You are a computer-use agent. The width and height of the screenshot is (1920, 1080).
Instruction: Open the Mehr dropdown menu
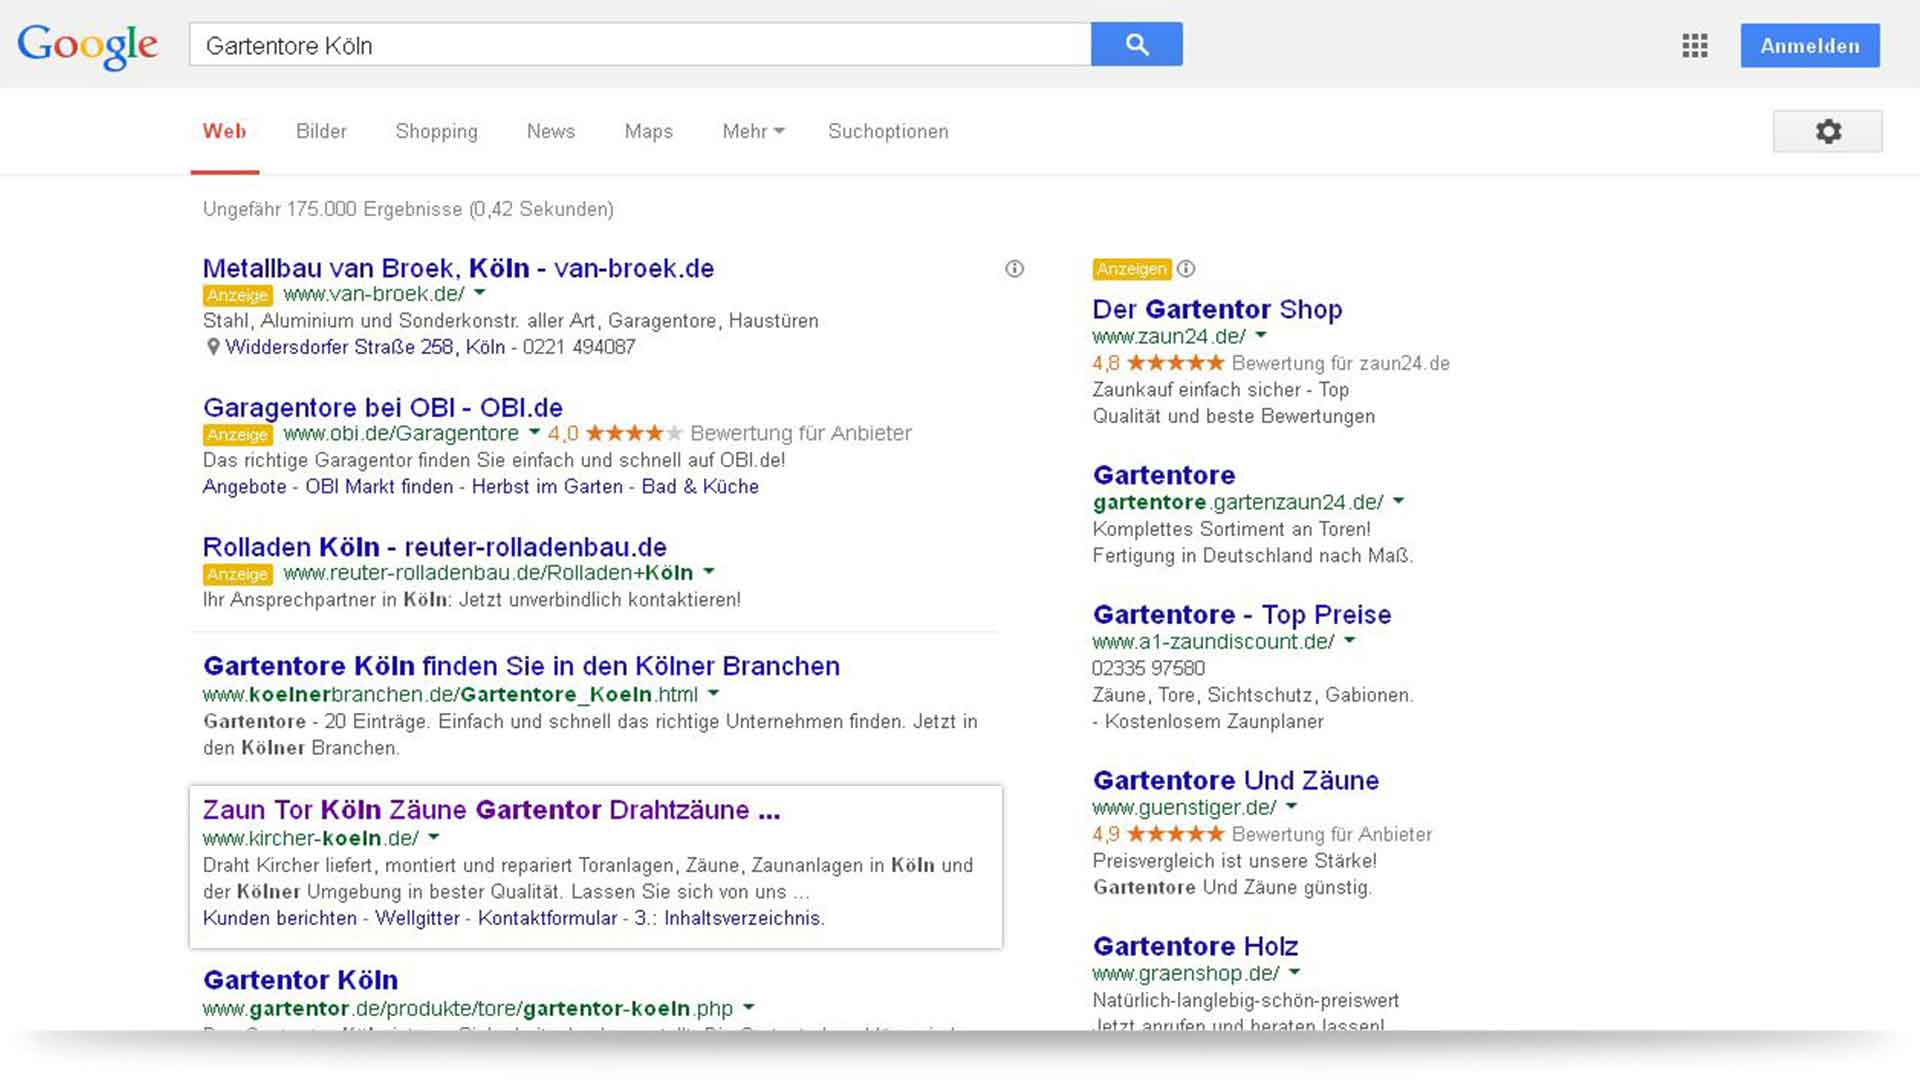pyautogui.click(x=753, y=131)
